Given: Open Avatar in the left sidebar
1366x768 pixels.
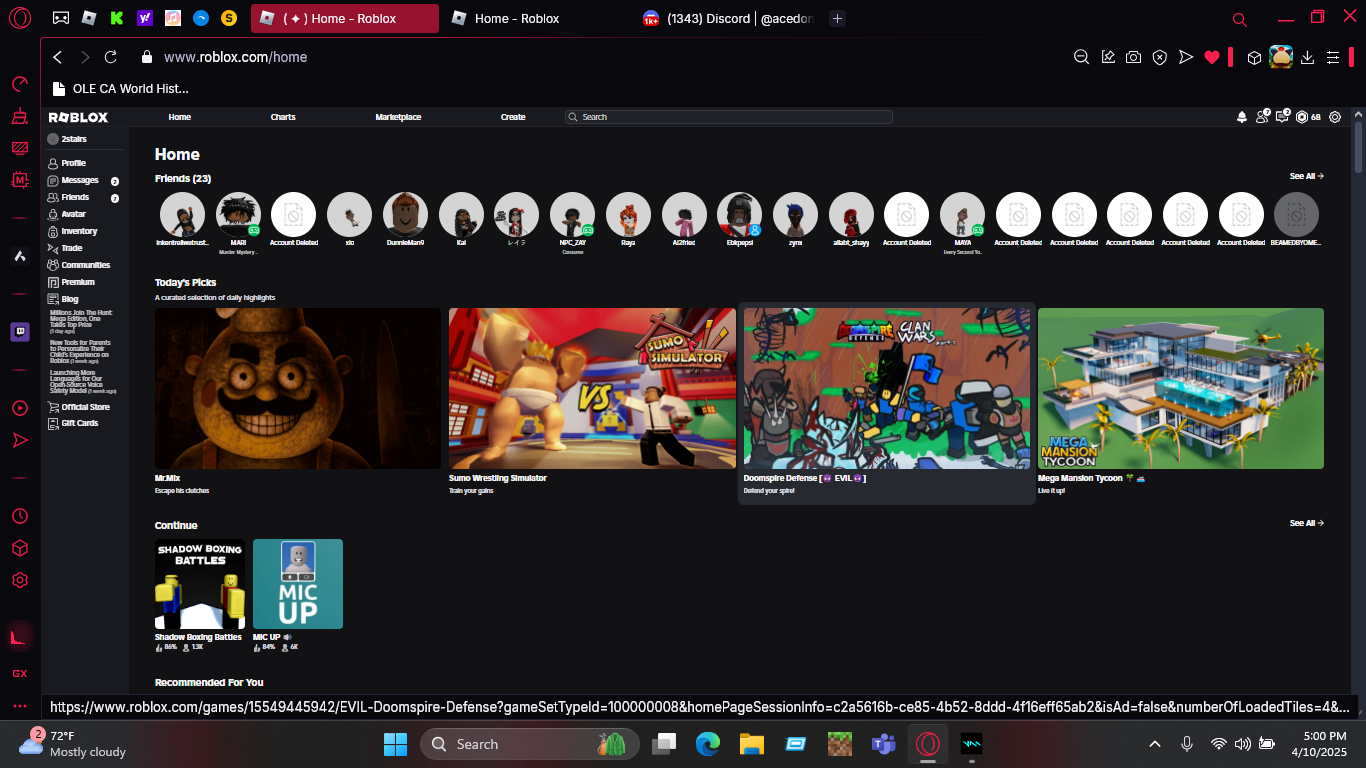Looking at the screenshot, I should coord(74,214).
